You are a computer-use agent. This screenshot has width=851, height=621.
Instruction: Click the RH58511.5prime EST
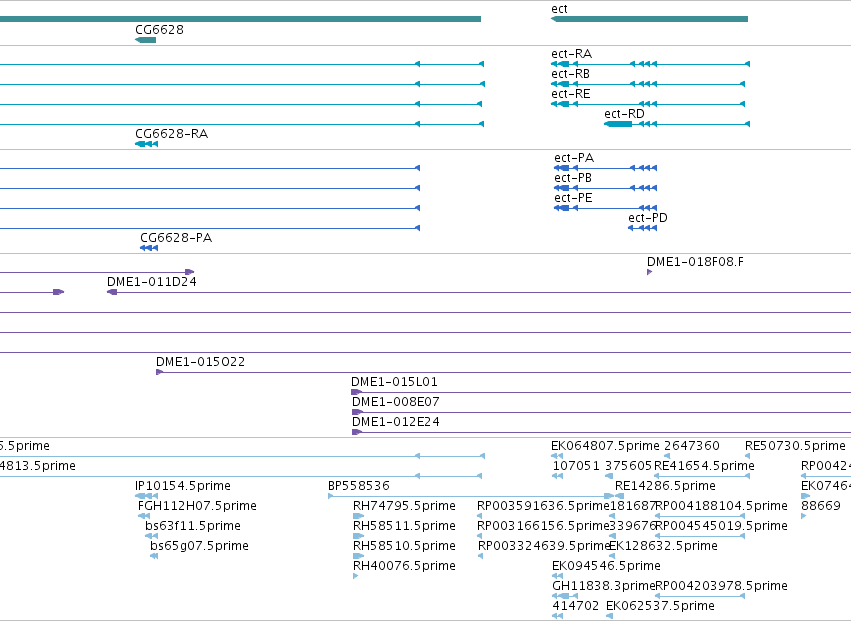pyautogui.click(x=358, y=536)
